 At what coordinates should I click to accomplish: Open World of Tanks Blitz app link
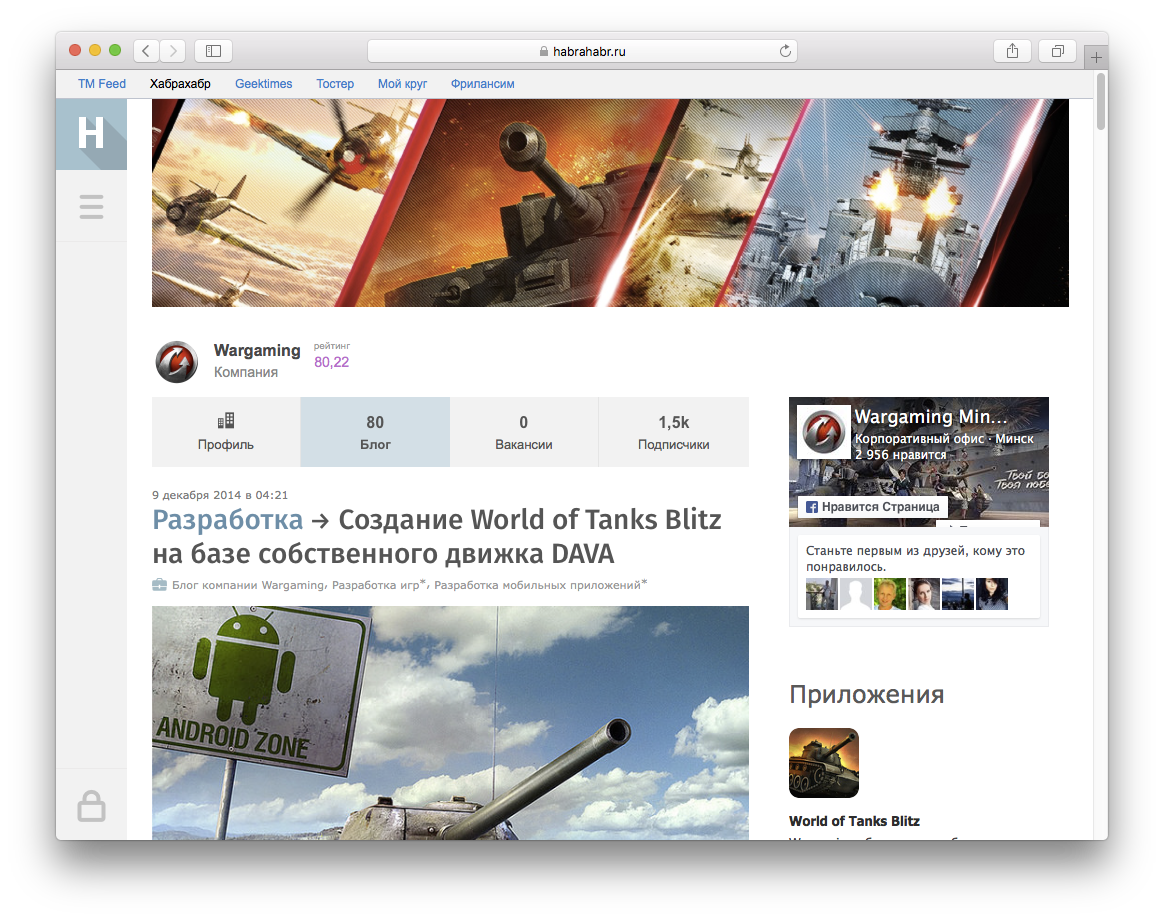(854, 821)
